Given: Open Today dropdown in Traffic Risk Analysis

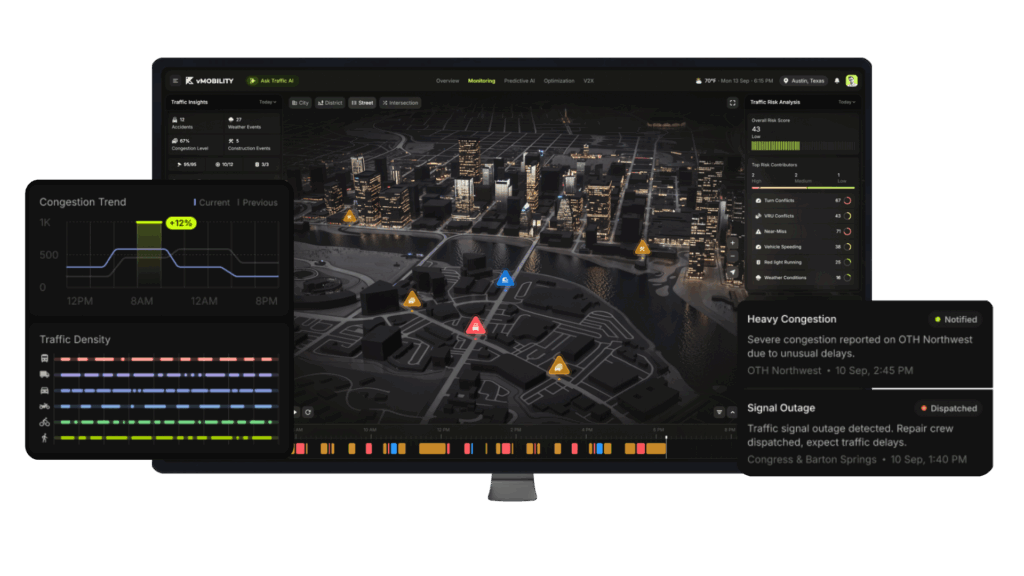Looking at the screenshot, I should 846,102.
